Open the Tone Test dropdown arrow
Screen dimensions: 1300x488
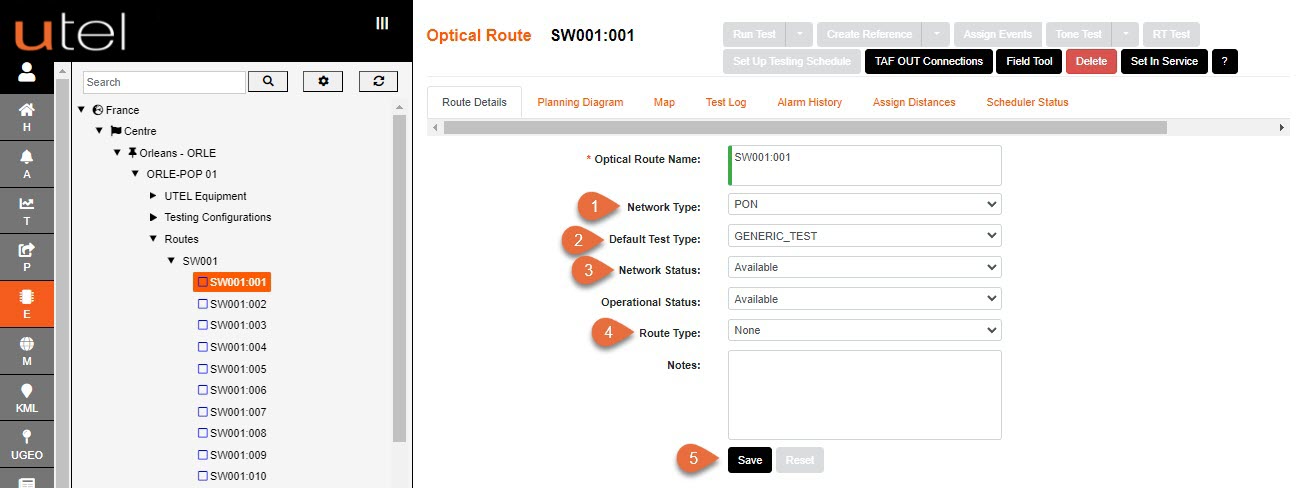click(1124, 34)
